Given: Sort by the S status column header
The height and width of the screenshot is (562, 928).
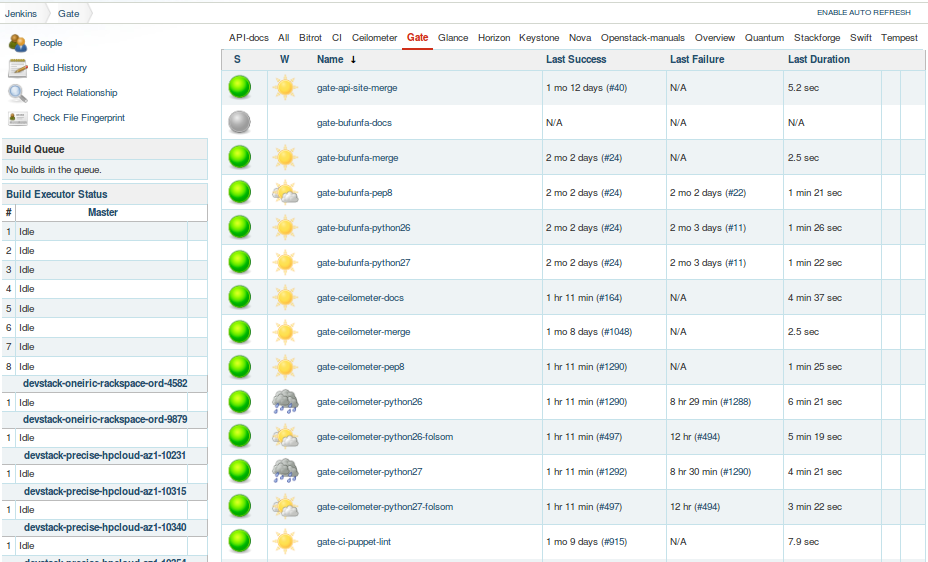Looking at the screenshot, I should pos(237,59).
